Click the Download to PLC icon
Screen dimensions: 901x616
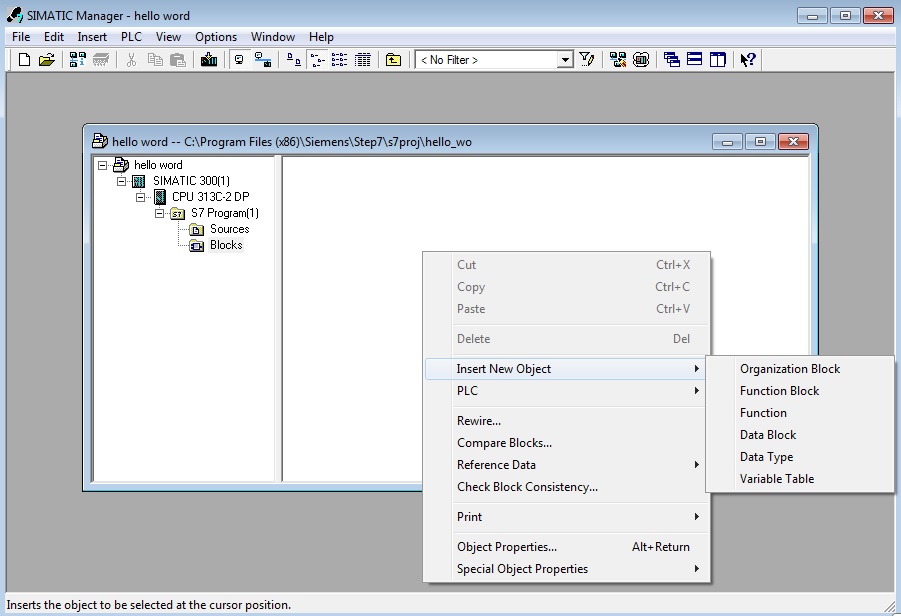coord(208,60)
